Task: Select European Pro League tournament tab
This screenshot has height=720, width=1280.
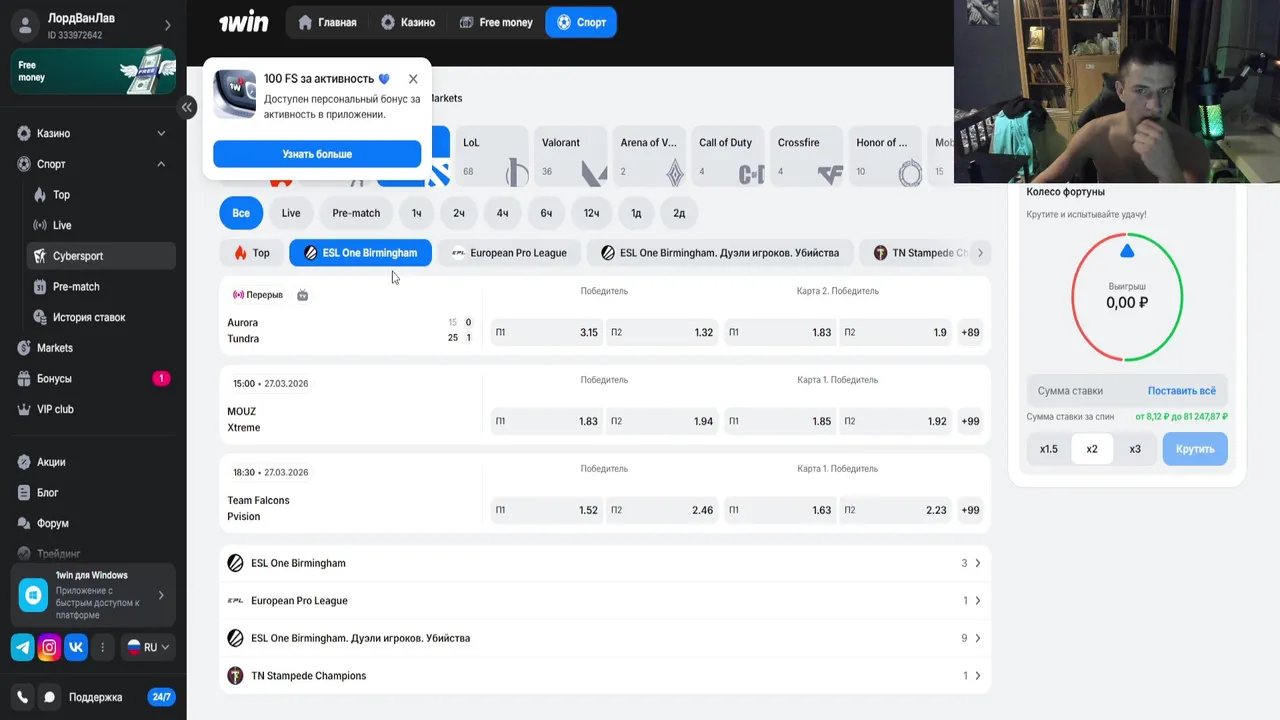Action: 509,253
